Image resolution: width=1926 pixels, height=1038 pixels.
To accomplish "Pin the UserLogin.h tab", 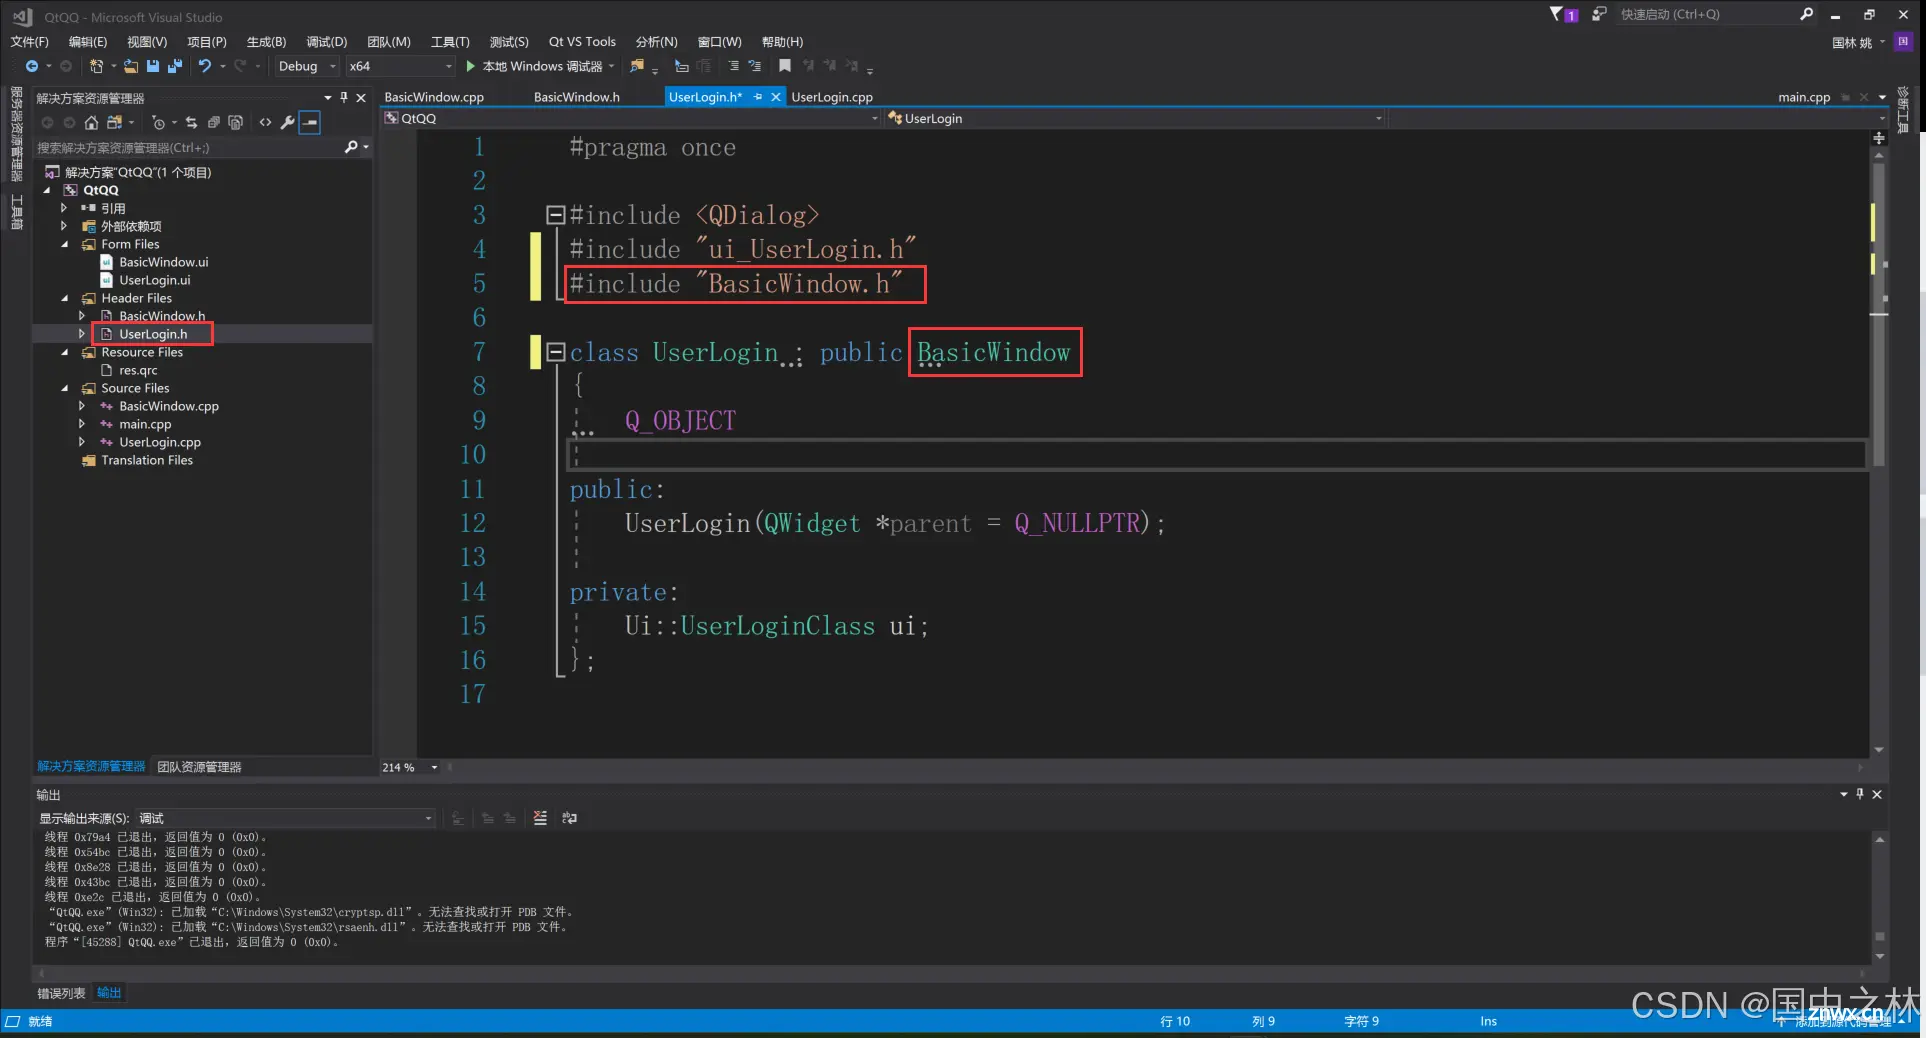I will point(758,97).
